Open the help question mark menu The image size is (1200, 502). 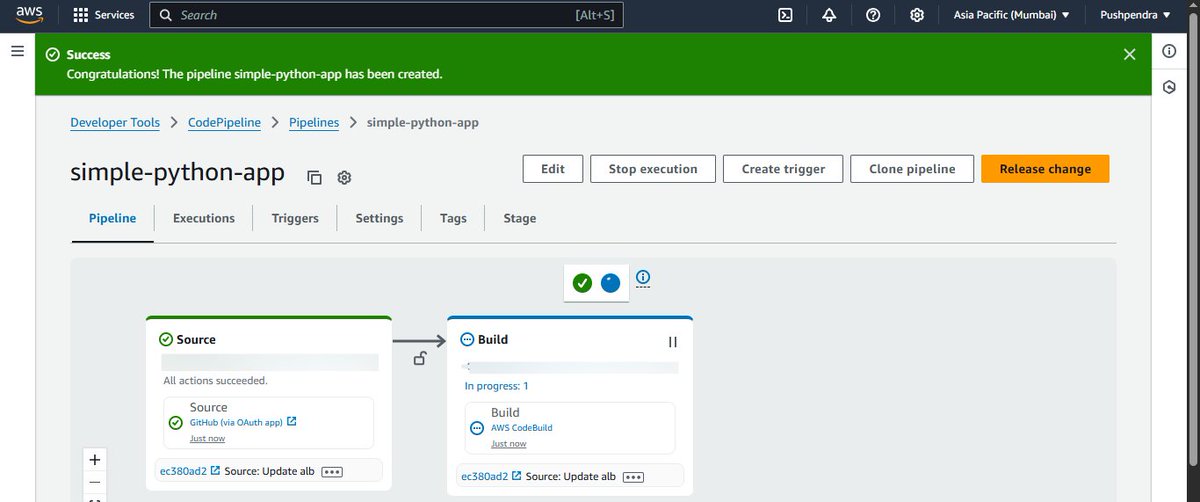873,15
